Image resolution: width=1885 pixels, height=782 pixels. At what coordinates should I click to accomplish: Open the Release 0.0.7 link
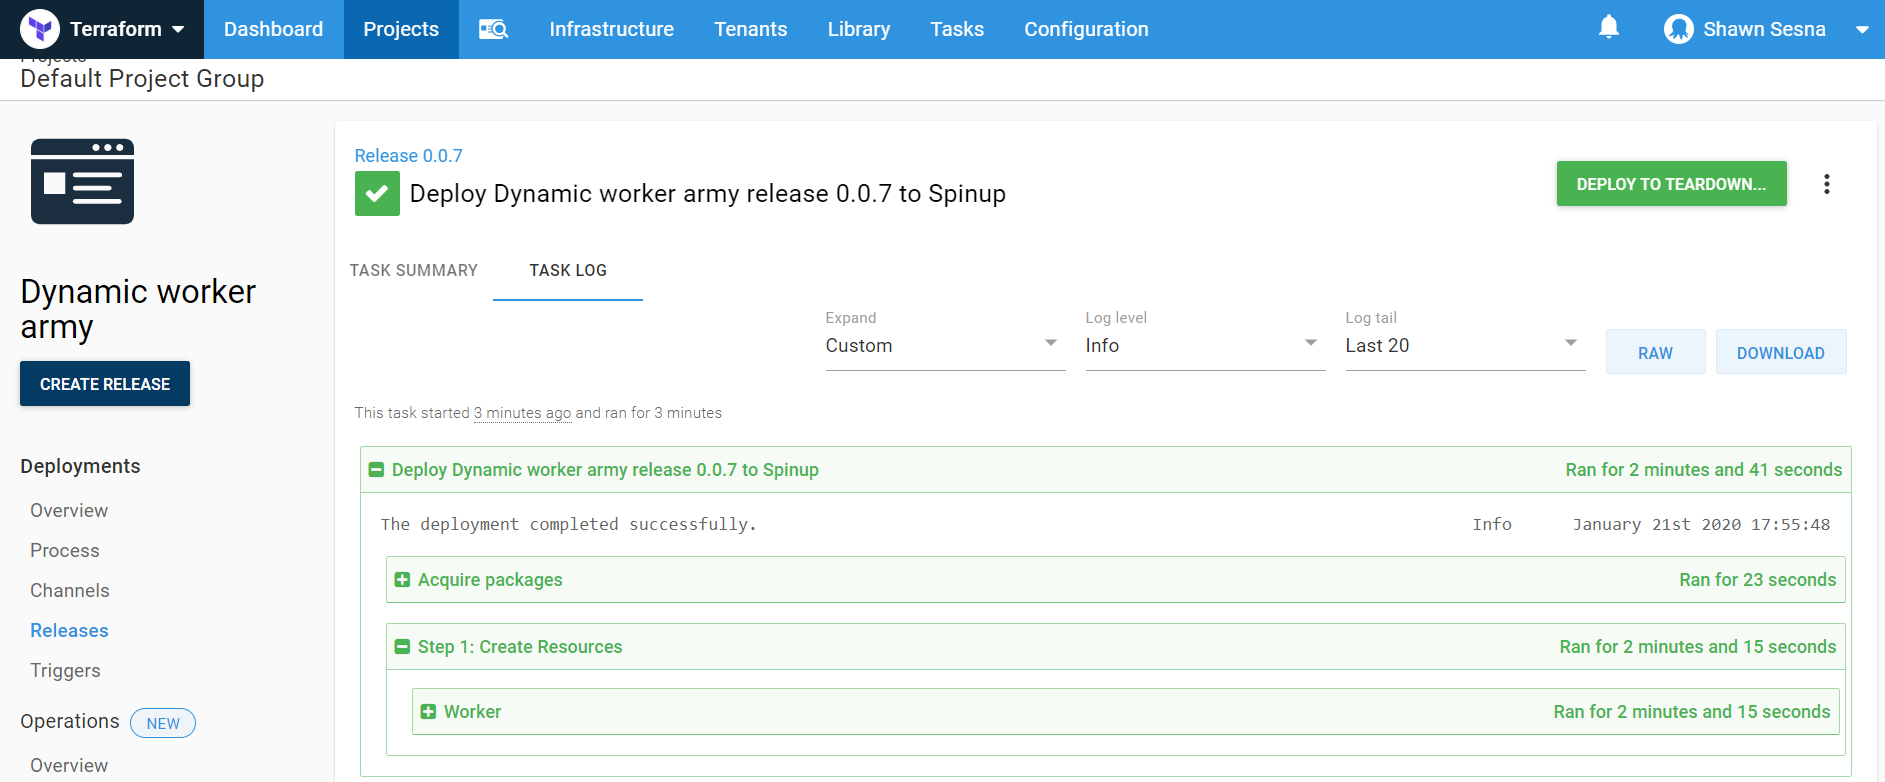pyautogui.click(x=408, y=155)
